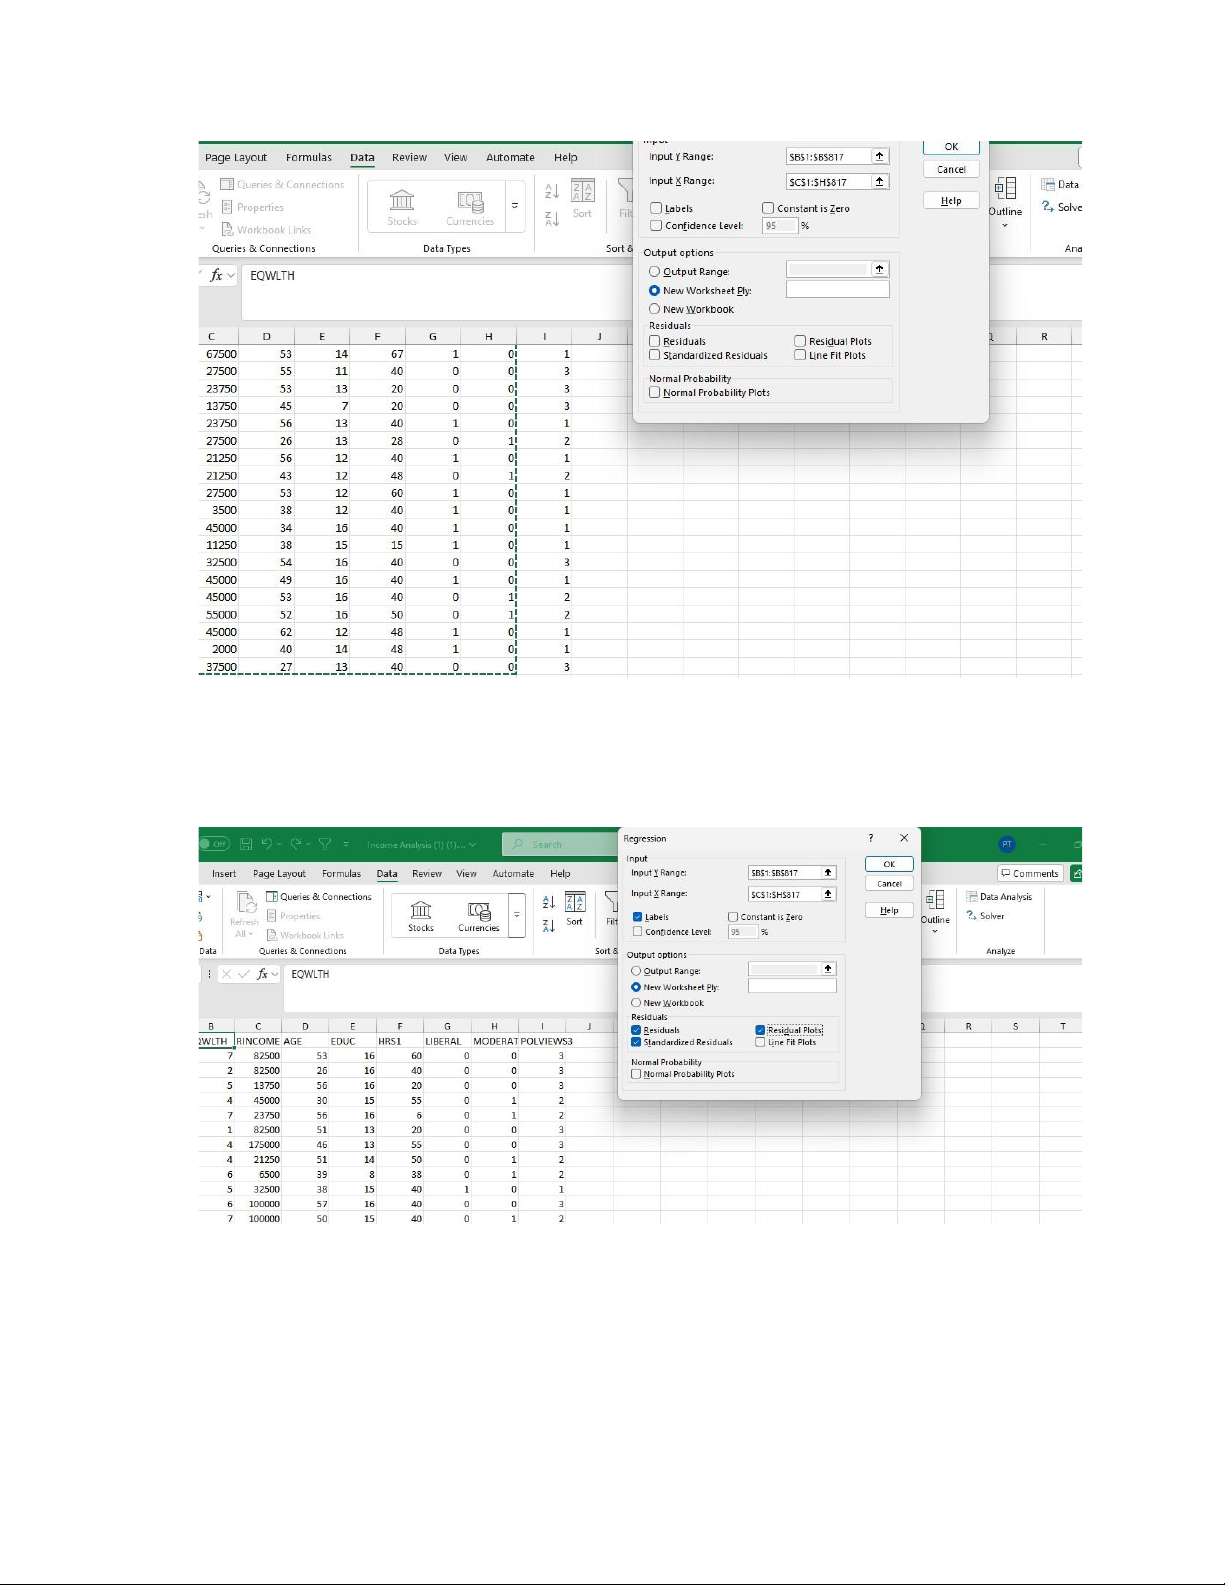The width and height of the screenshot is (1225, 1585).
Task: Expand the Undo history dropdown arrow
Action: [280, 844]
